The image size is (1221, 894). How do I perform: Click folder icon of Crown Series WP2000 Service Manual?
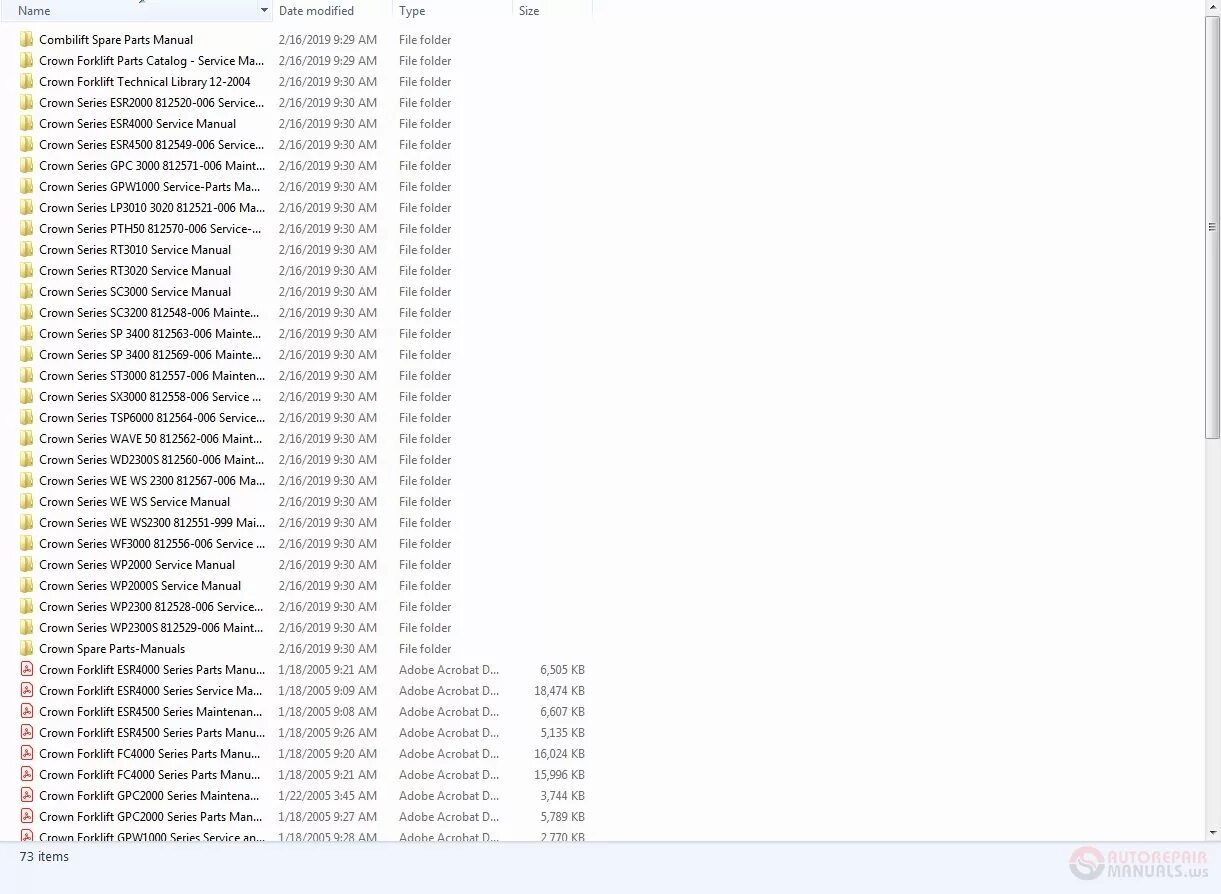[x=27, y=565]
